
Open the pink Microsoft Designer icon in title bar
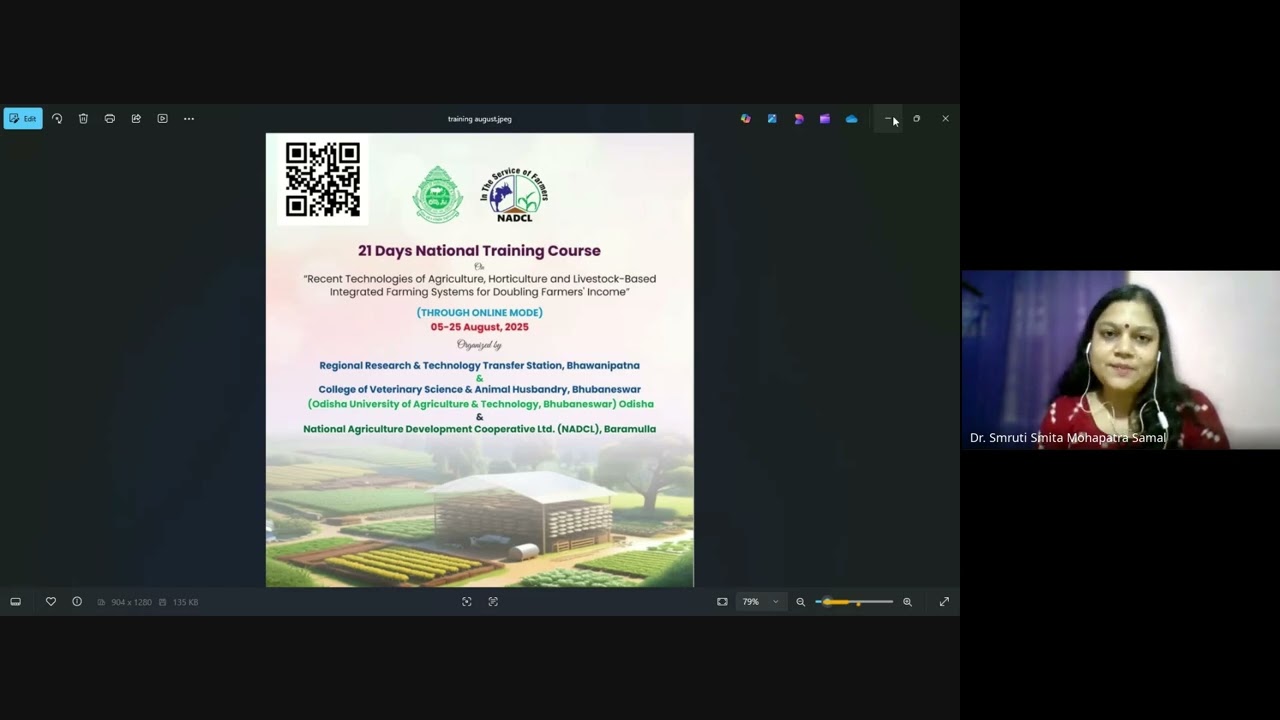[798, 118]
